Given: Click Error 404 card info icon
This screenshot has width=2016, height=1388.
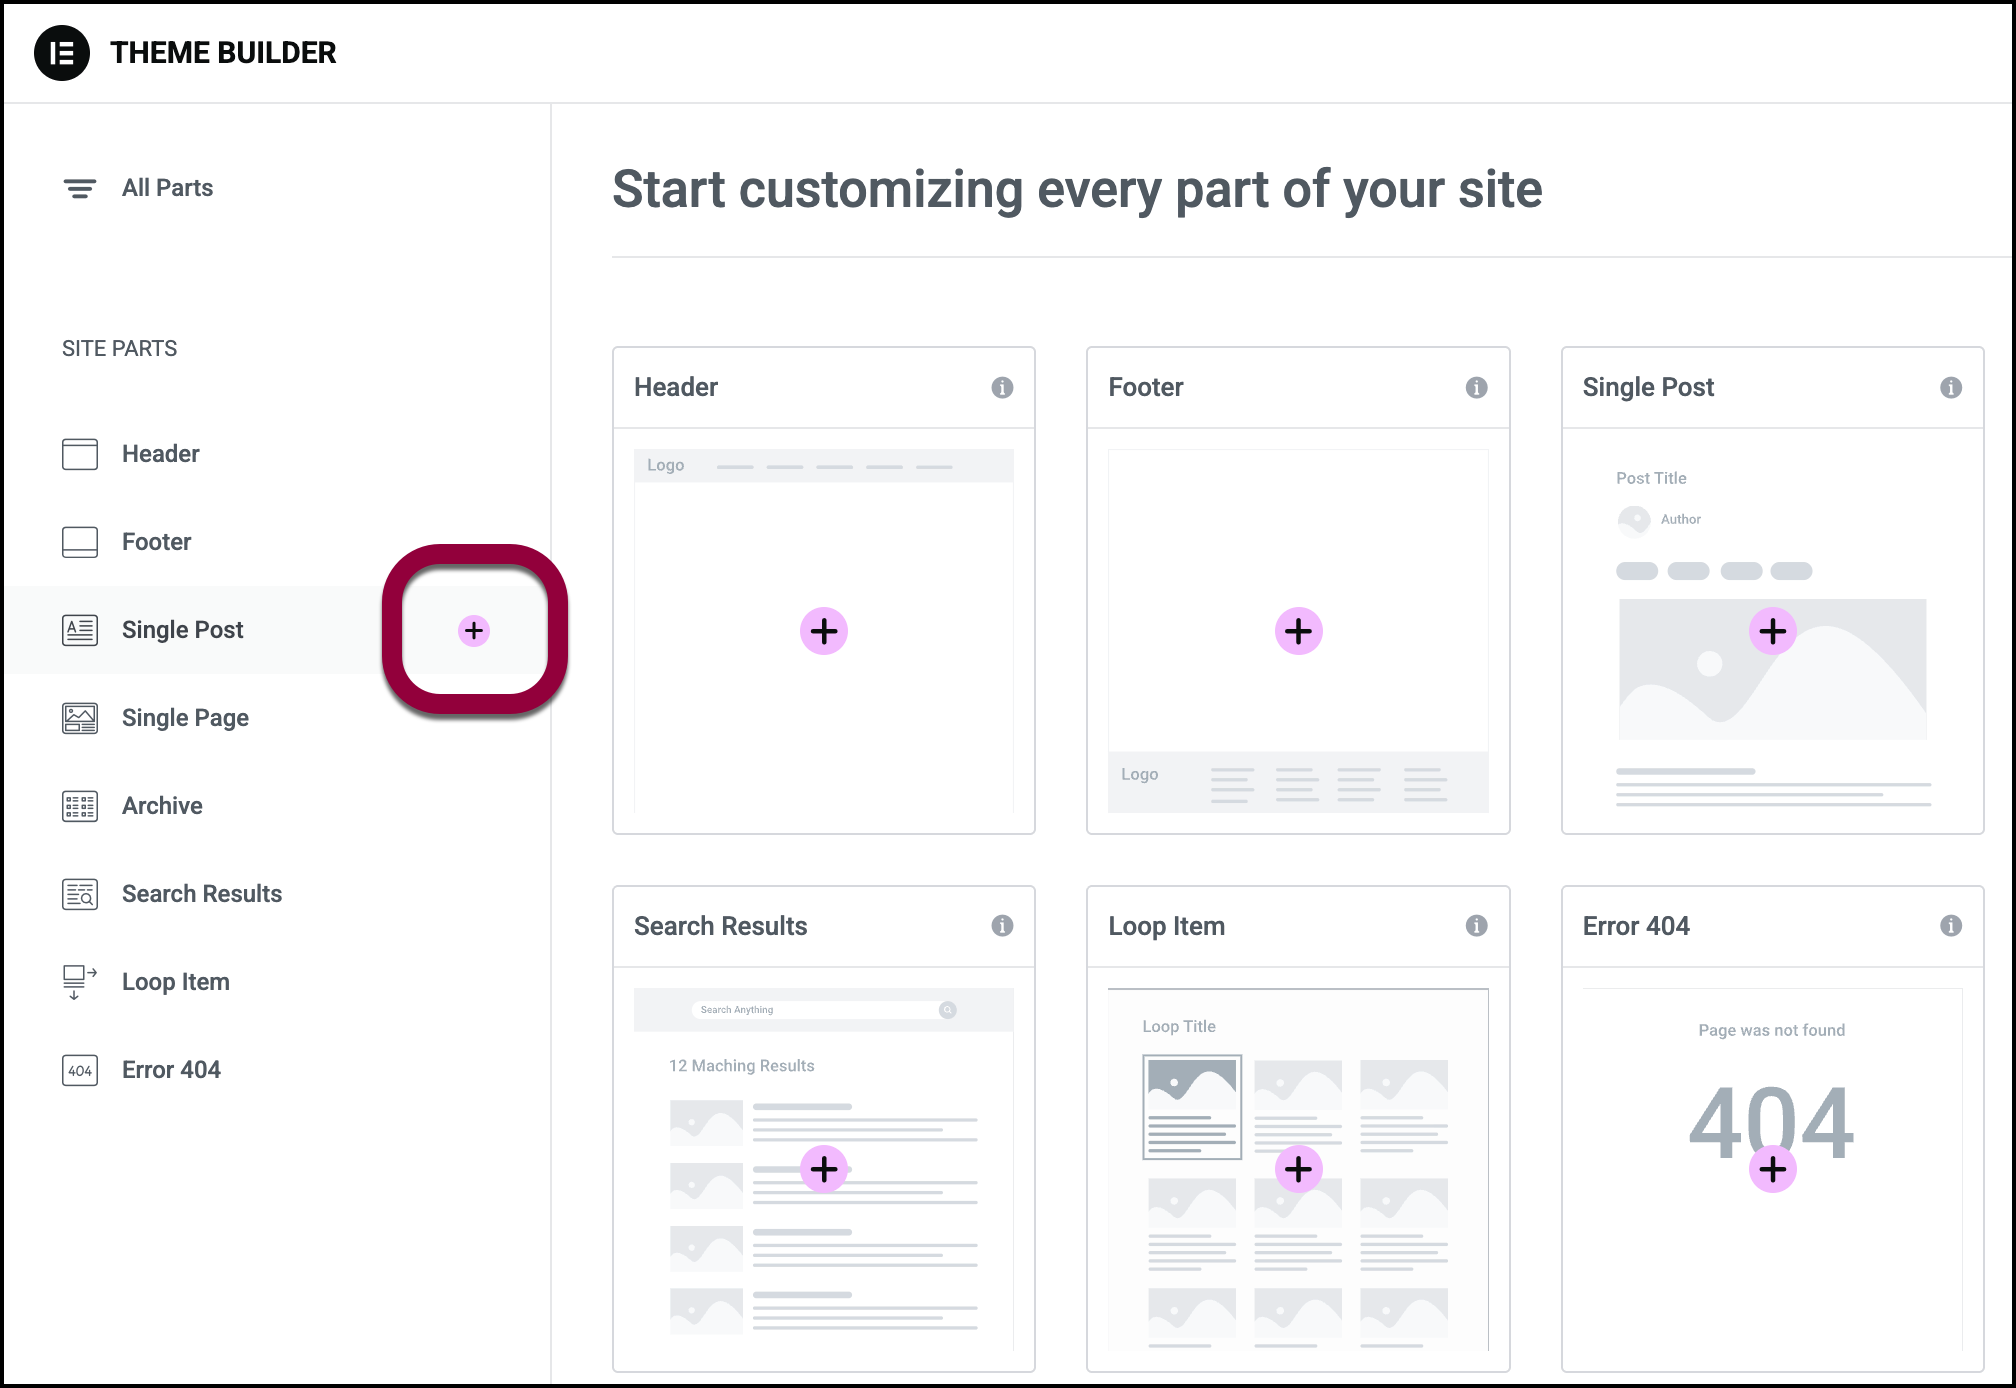Looking at the screenshot, I should [1950, 926].
